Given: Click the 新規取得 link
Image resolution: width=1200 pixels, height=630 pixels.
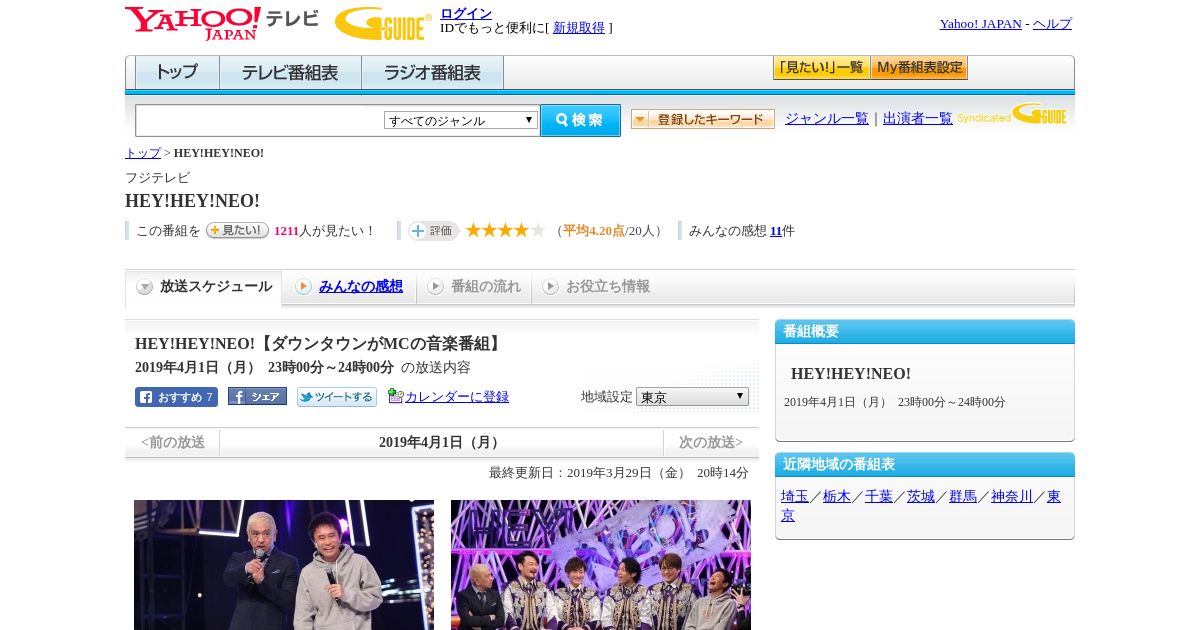Looking at the screenshot, I should tap(579, 28).
